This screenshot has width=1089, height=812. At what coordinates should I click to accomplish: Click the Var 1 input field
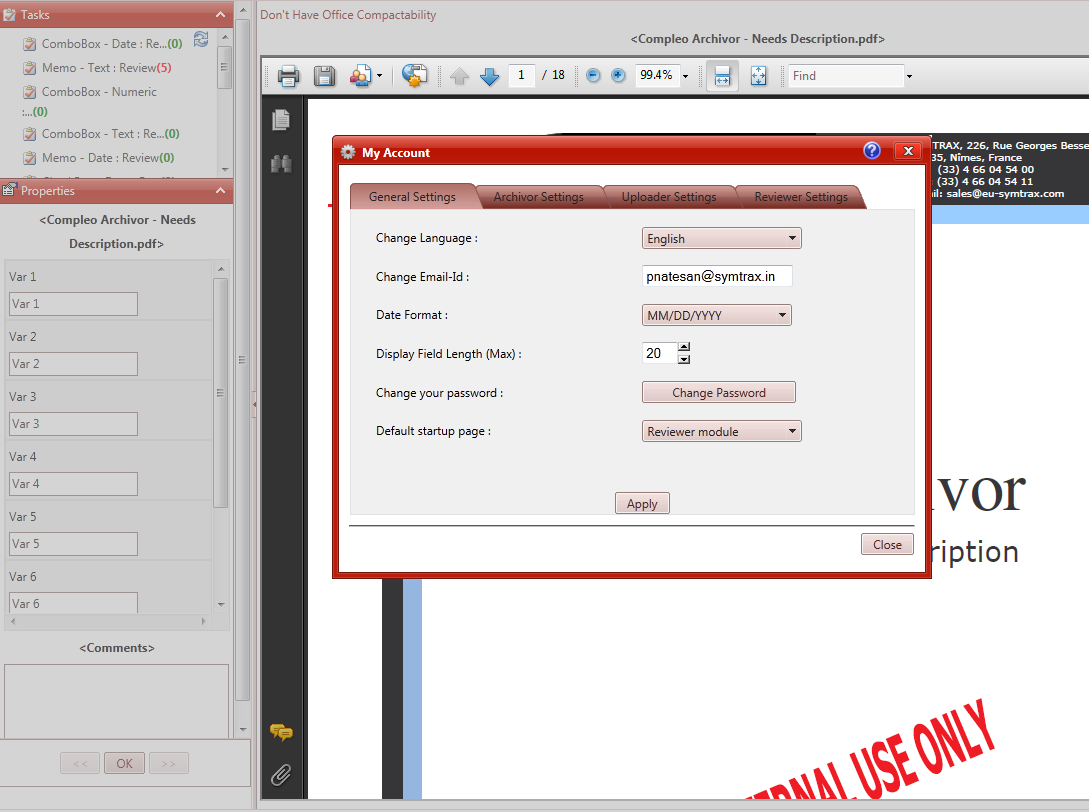coord(73,304)
